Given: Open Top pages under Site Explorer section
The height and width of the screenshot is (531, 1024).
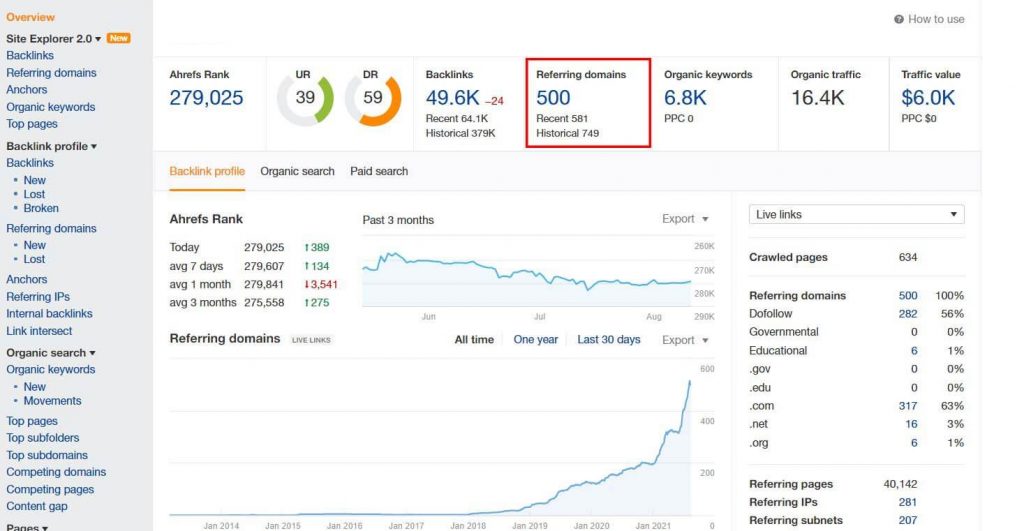Looking at the screenshot, I should (32, 124).
